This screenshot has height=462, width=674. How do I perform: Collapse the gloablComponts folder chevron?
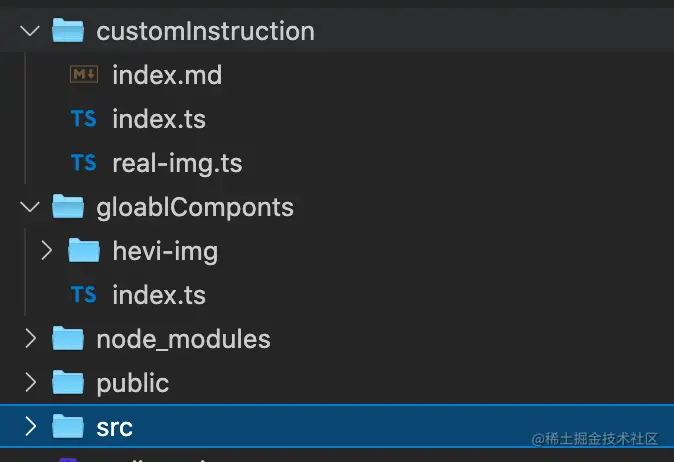(30, 207)
